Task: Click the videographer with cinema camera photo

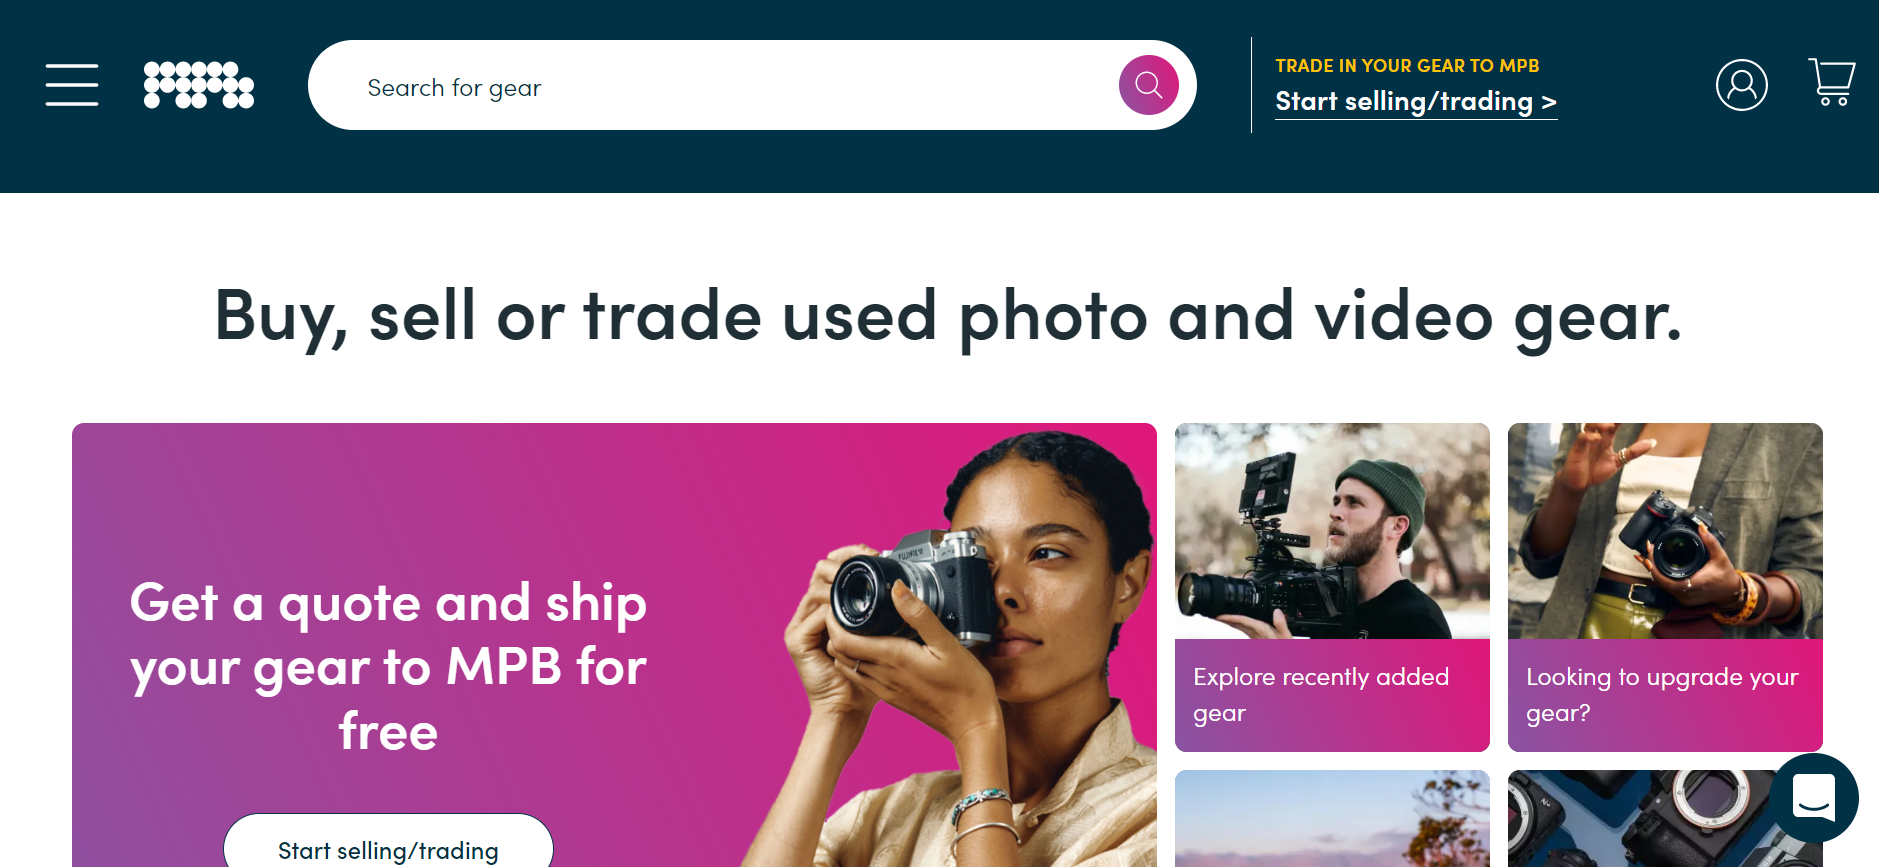Action: (1331, 531)
